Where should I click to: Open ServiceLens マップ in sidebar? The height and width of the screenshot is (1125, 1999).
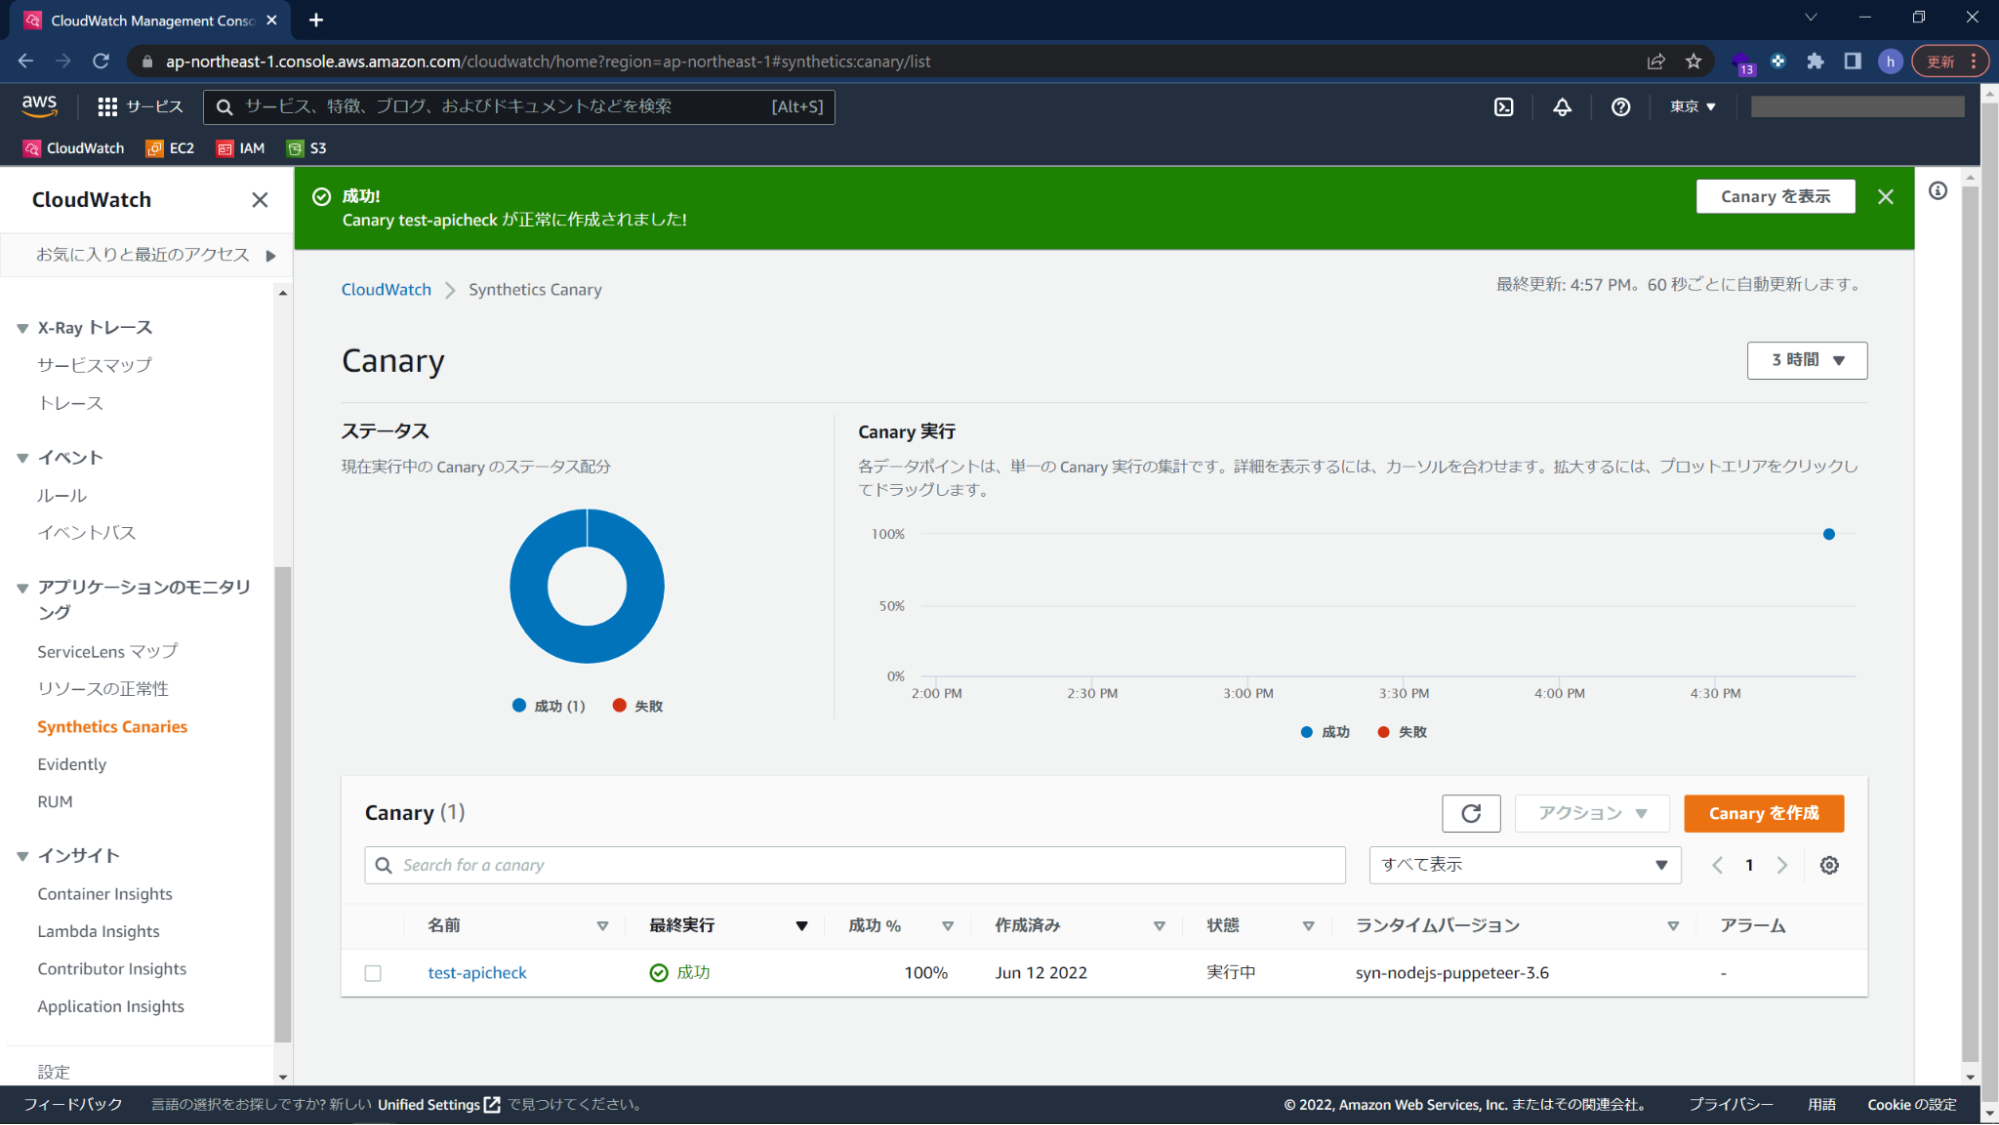(x=108, y=652)
